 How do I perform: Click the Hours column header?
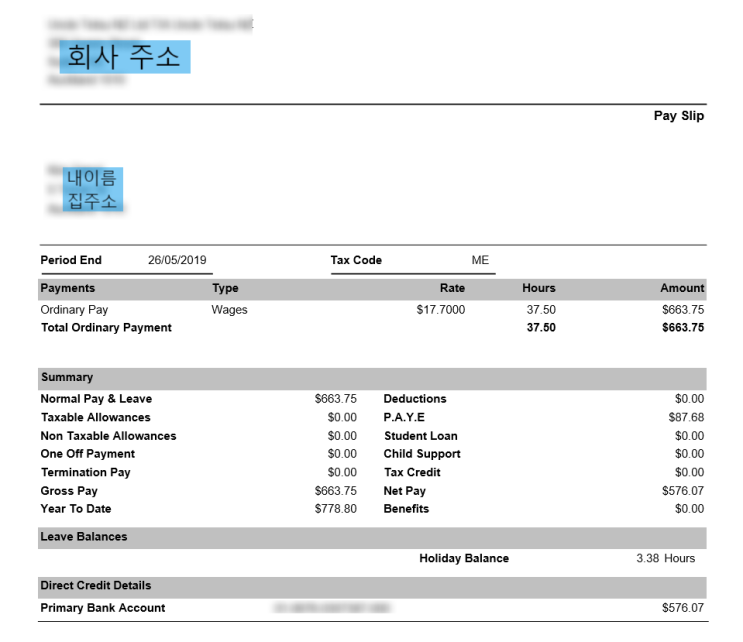[539, 288]
